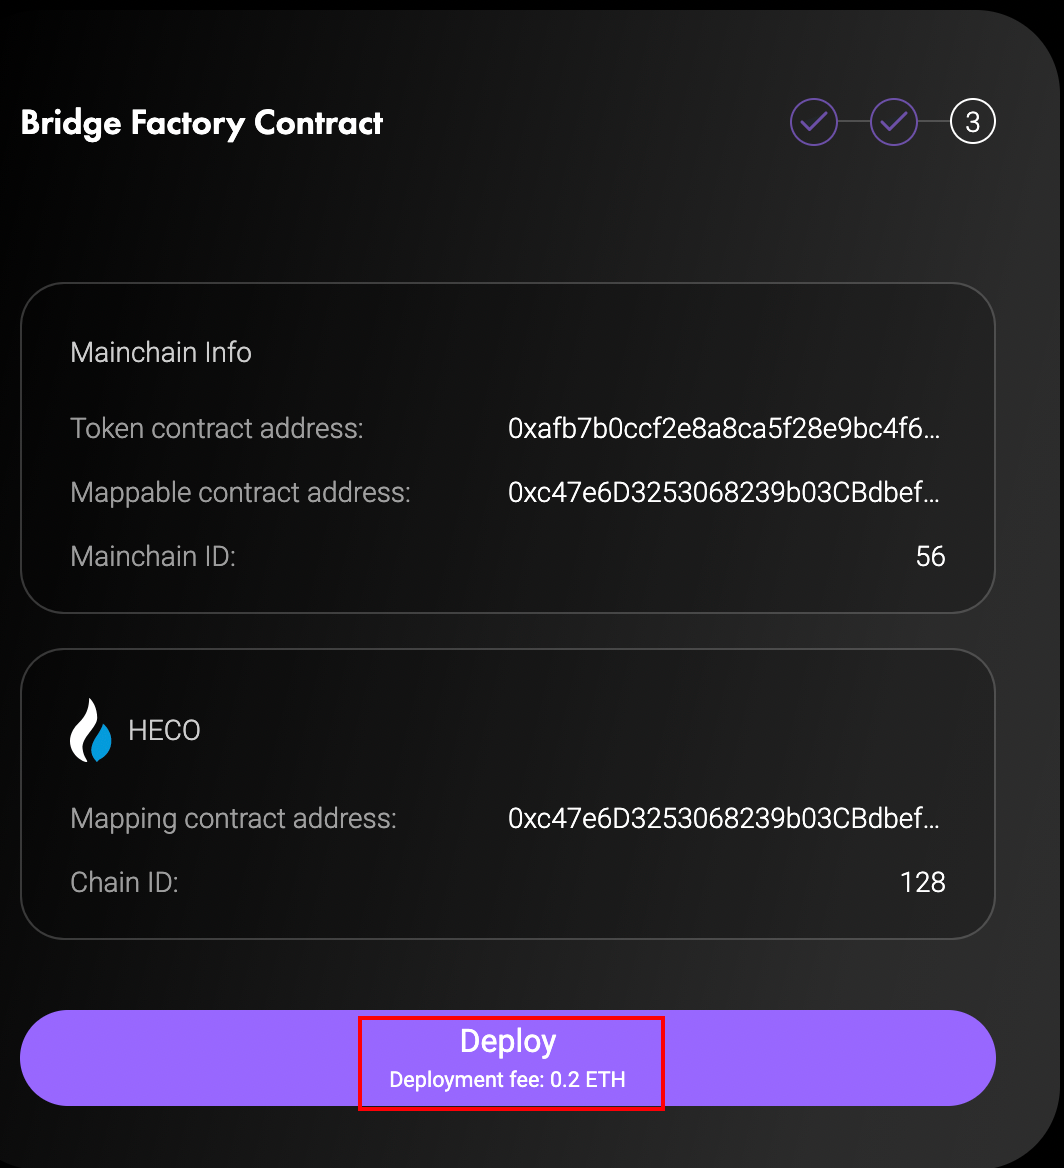Select the Chain ID value 128
This screenshot has height=1168, width=1064.
922,882
